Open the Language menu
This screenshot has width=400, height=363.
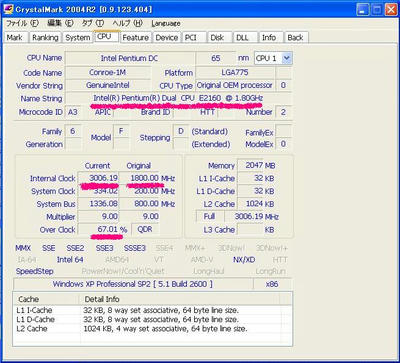point(166,23)
